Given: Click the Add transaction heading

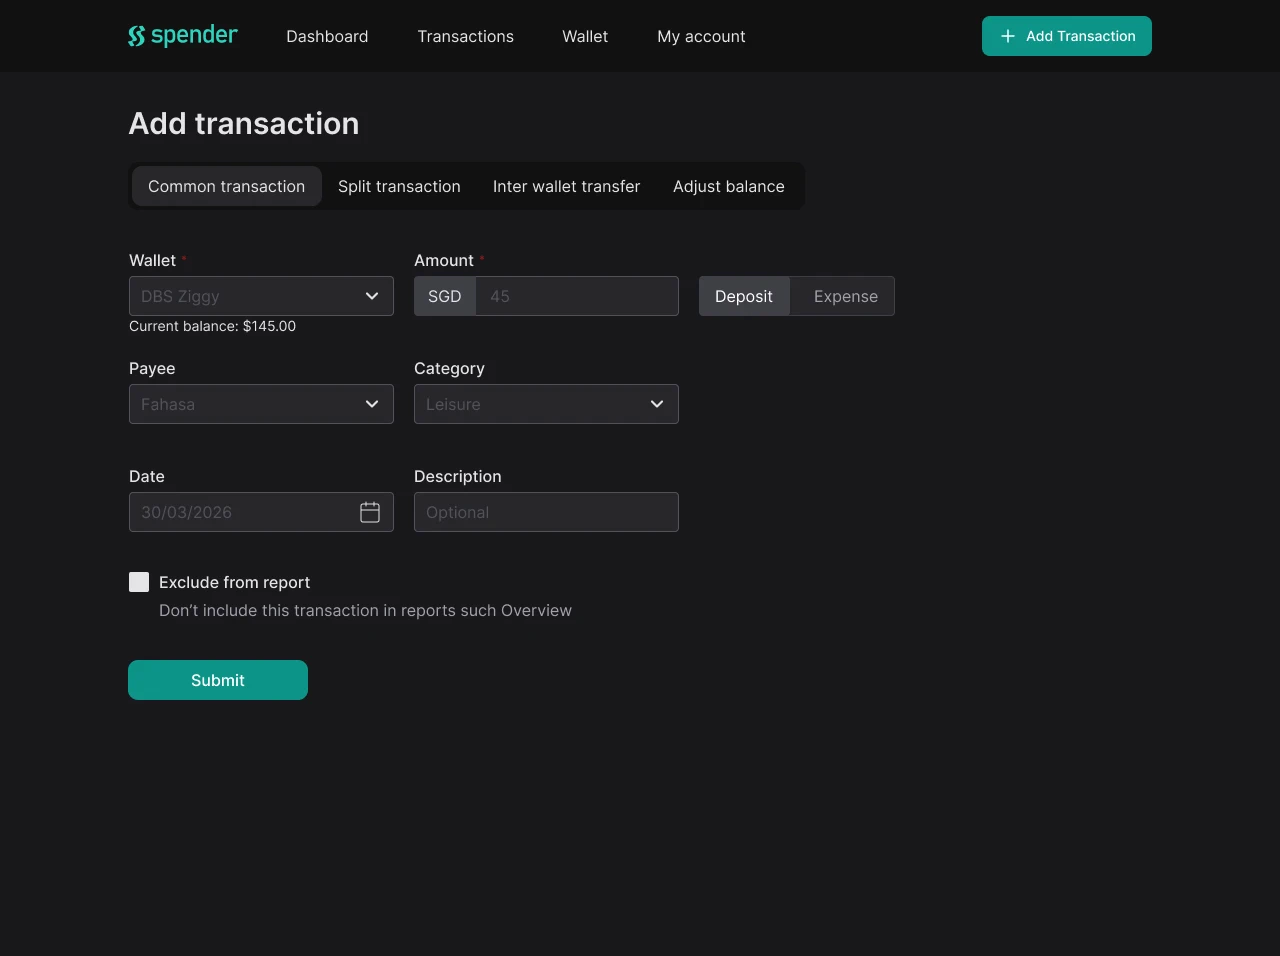Looking at the screenshot, I should click(244, 123).
